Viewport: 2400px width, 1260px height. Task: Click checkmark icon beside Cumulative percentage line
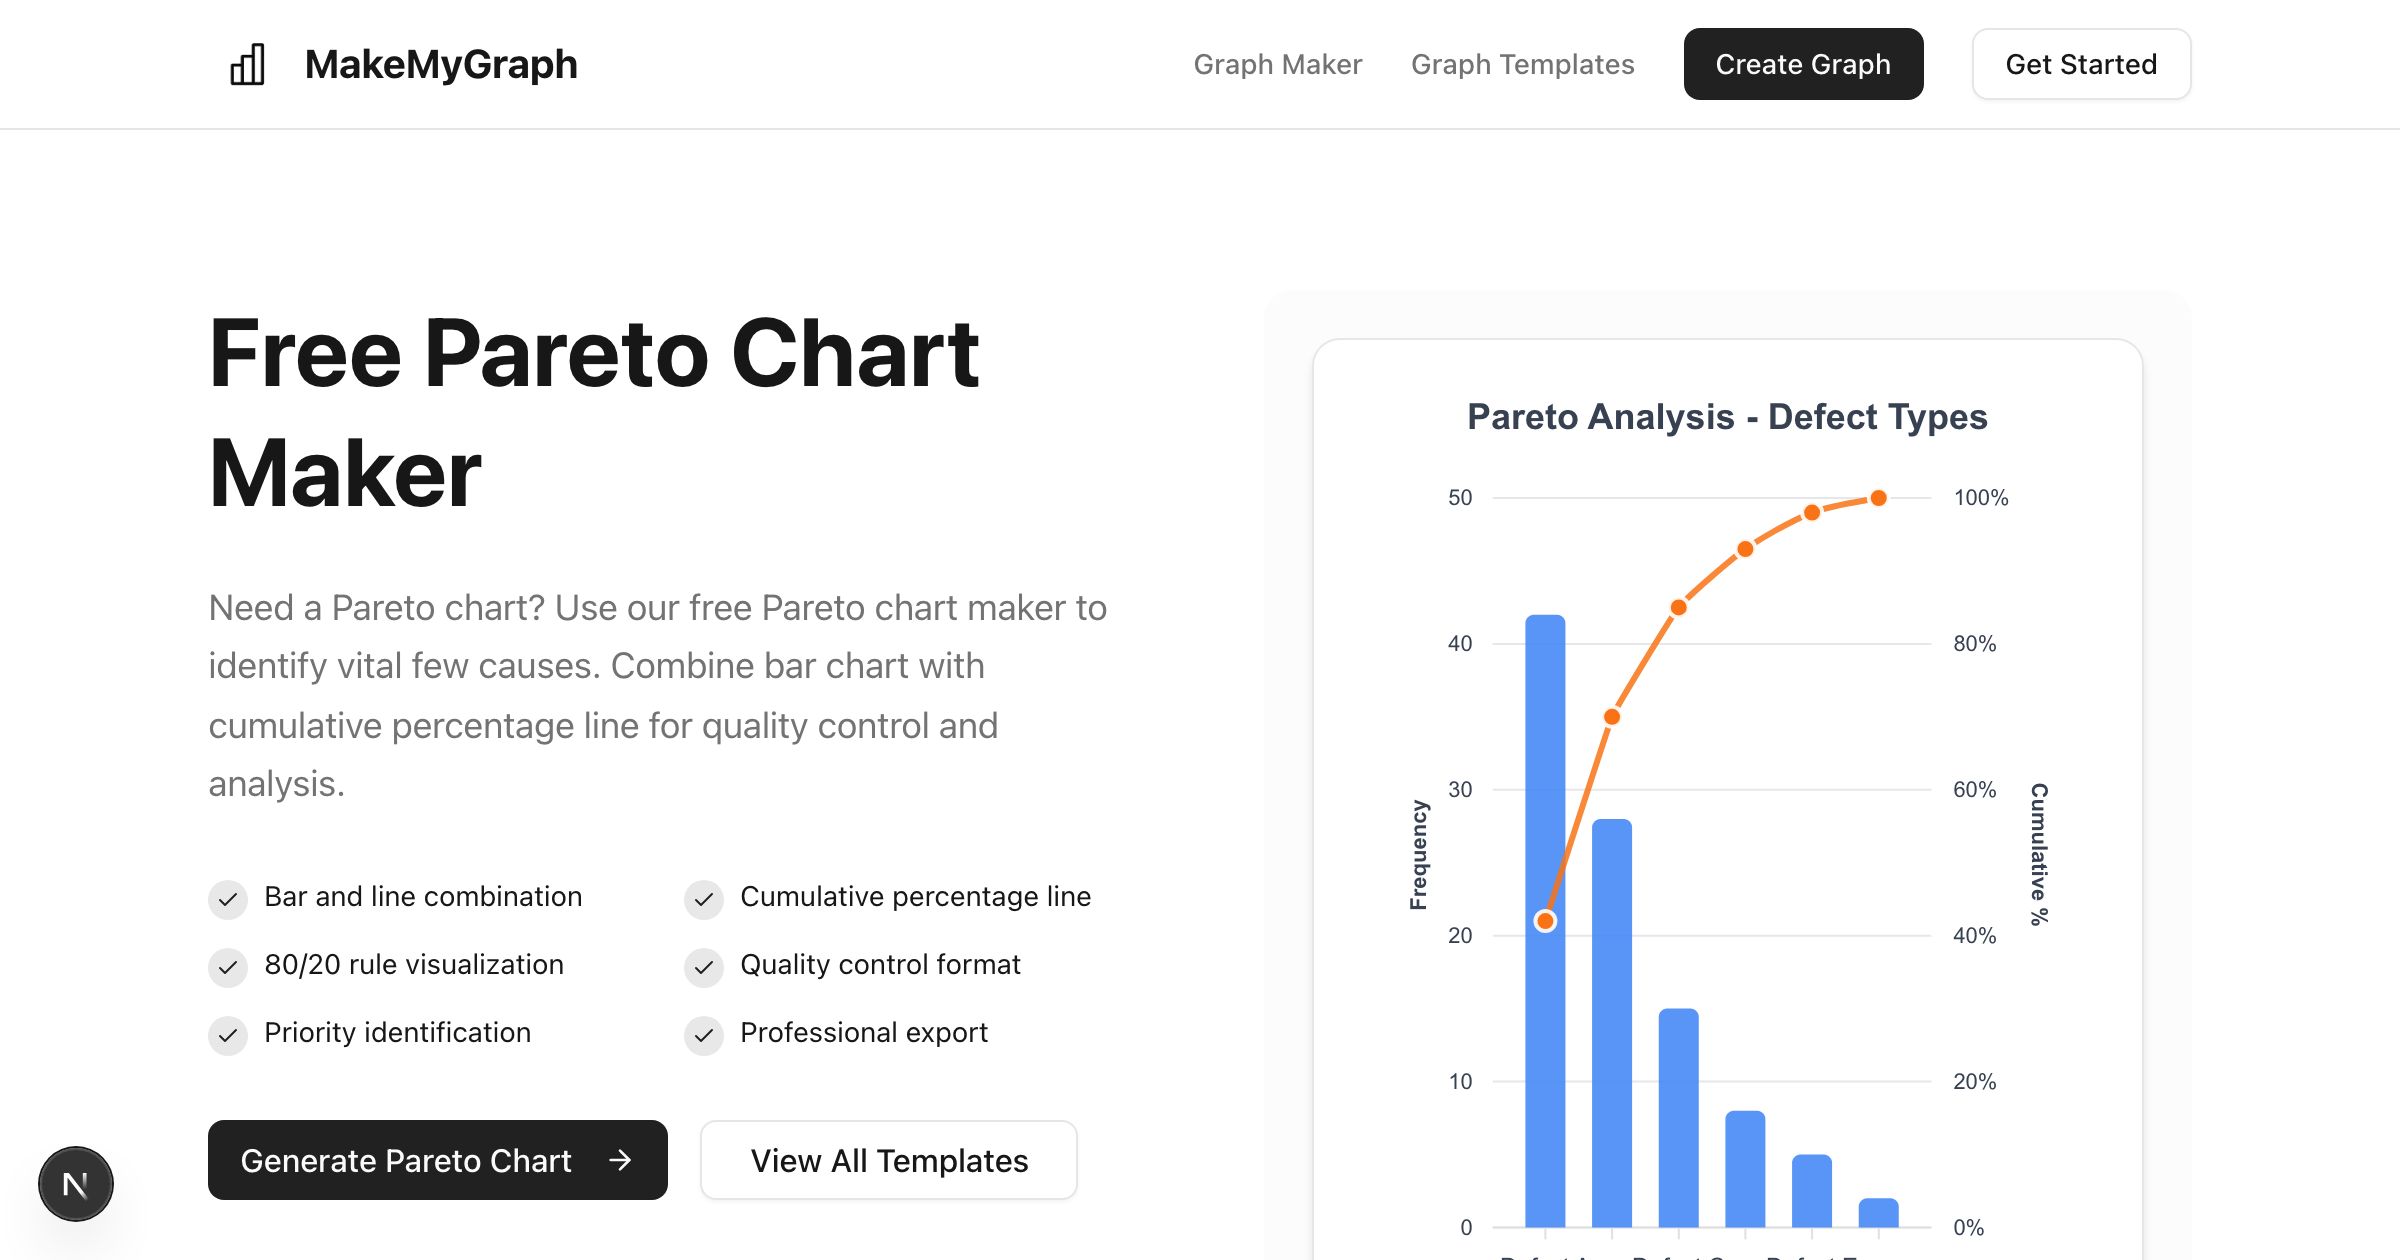704,899
